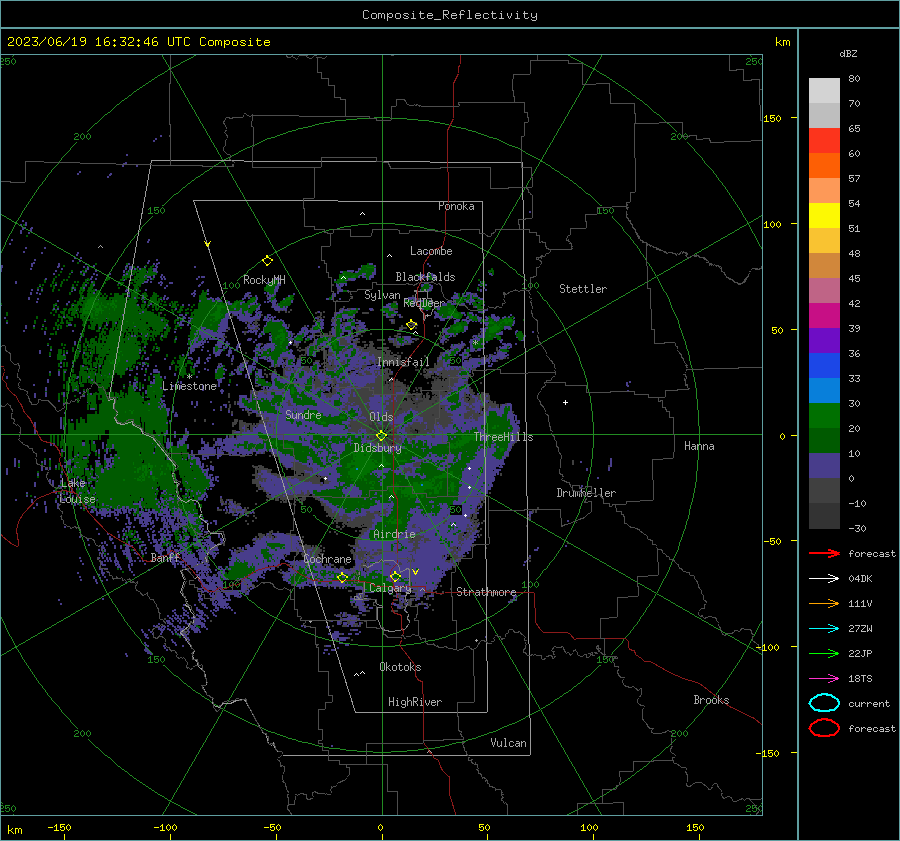The image size is (900, 841).
Task: Select the slate-purple 0-10 dBZ swatch
Action: pos(824,466)
